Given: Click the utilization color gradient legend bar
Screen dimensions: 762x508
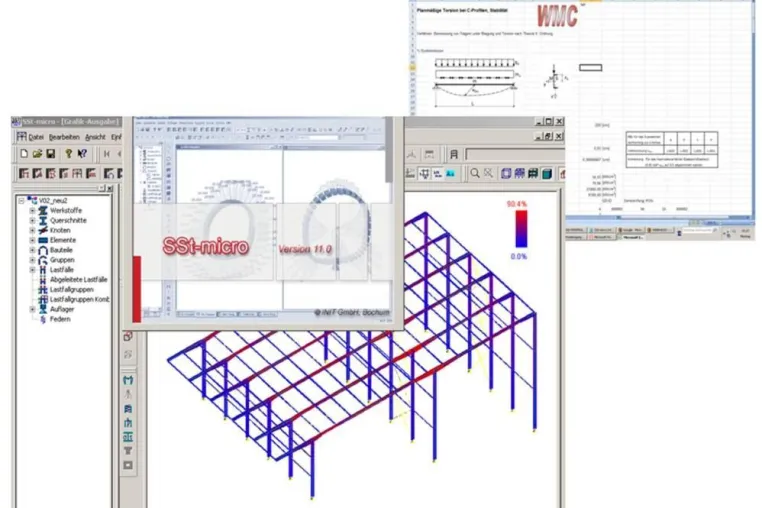Looking at the screenshot, I should [x=521, y=229].
